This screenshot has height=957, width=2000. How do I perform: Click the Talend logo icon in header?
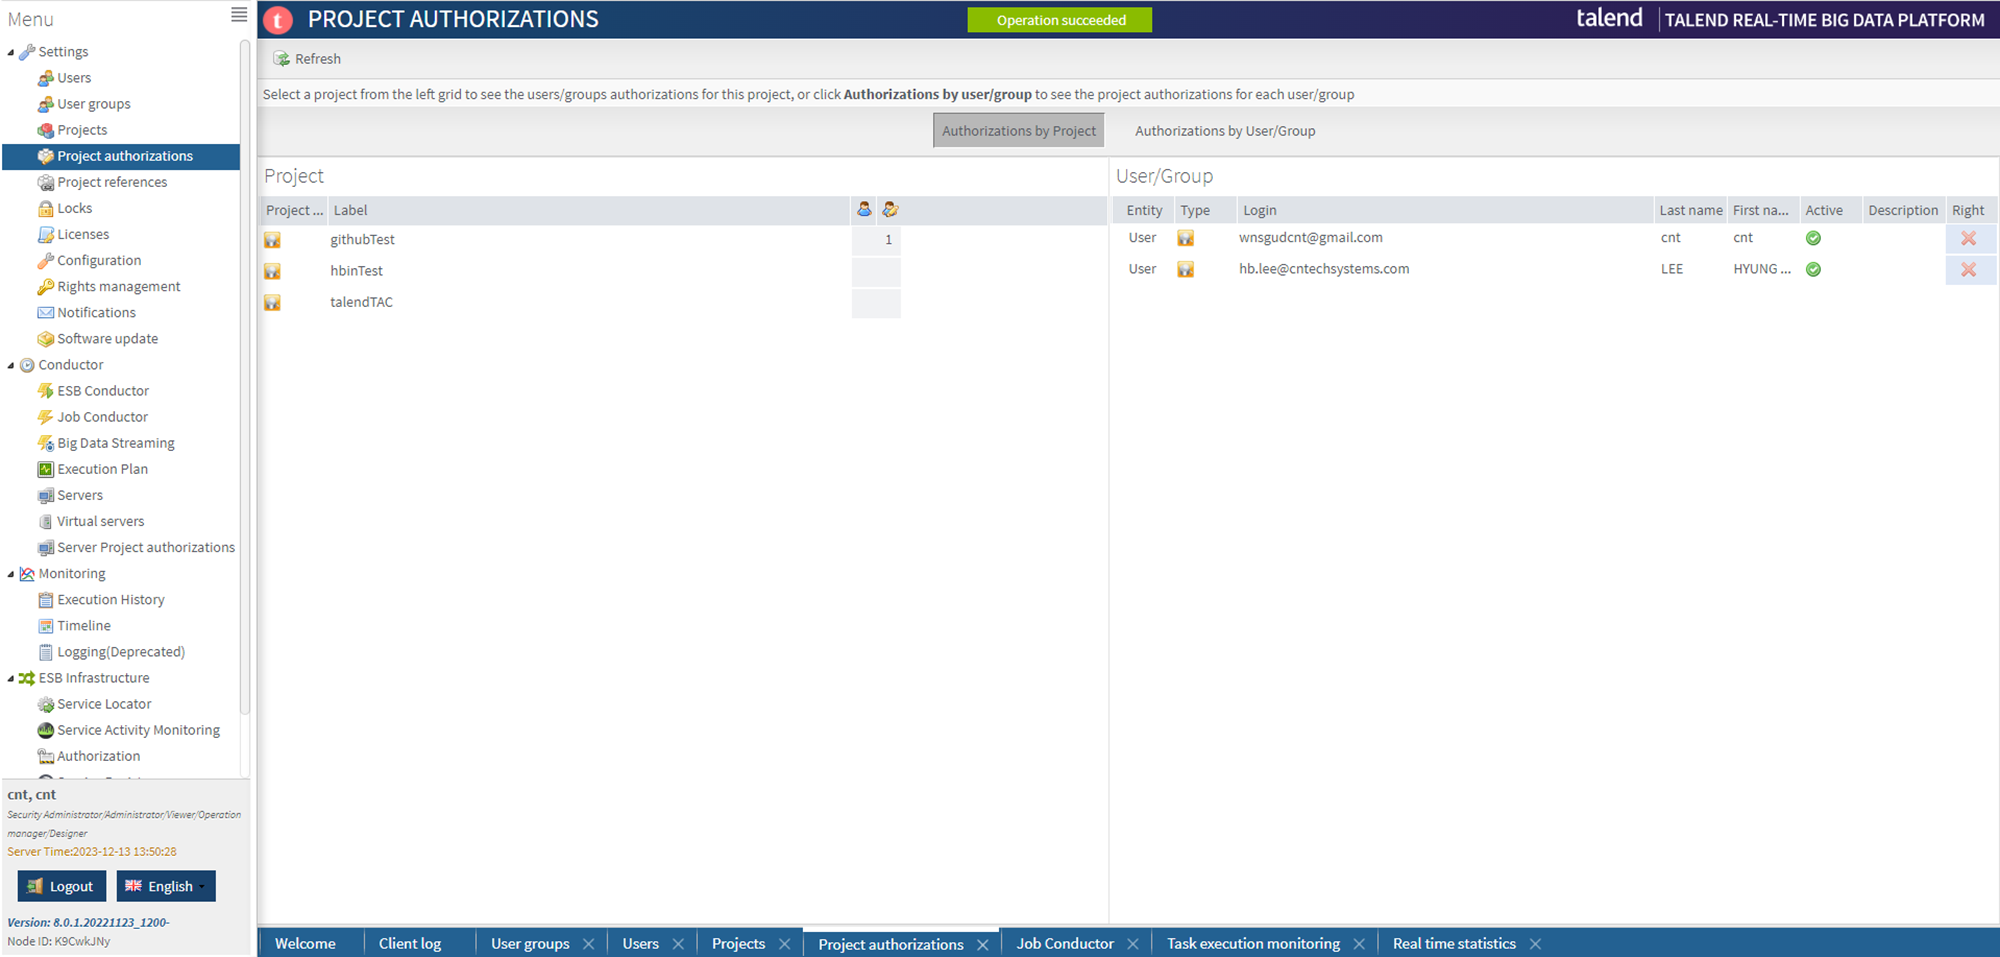[x=278, y=19]
